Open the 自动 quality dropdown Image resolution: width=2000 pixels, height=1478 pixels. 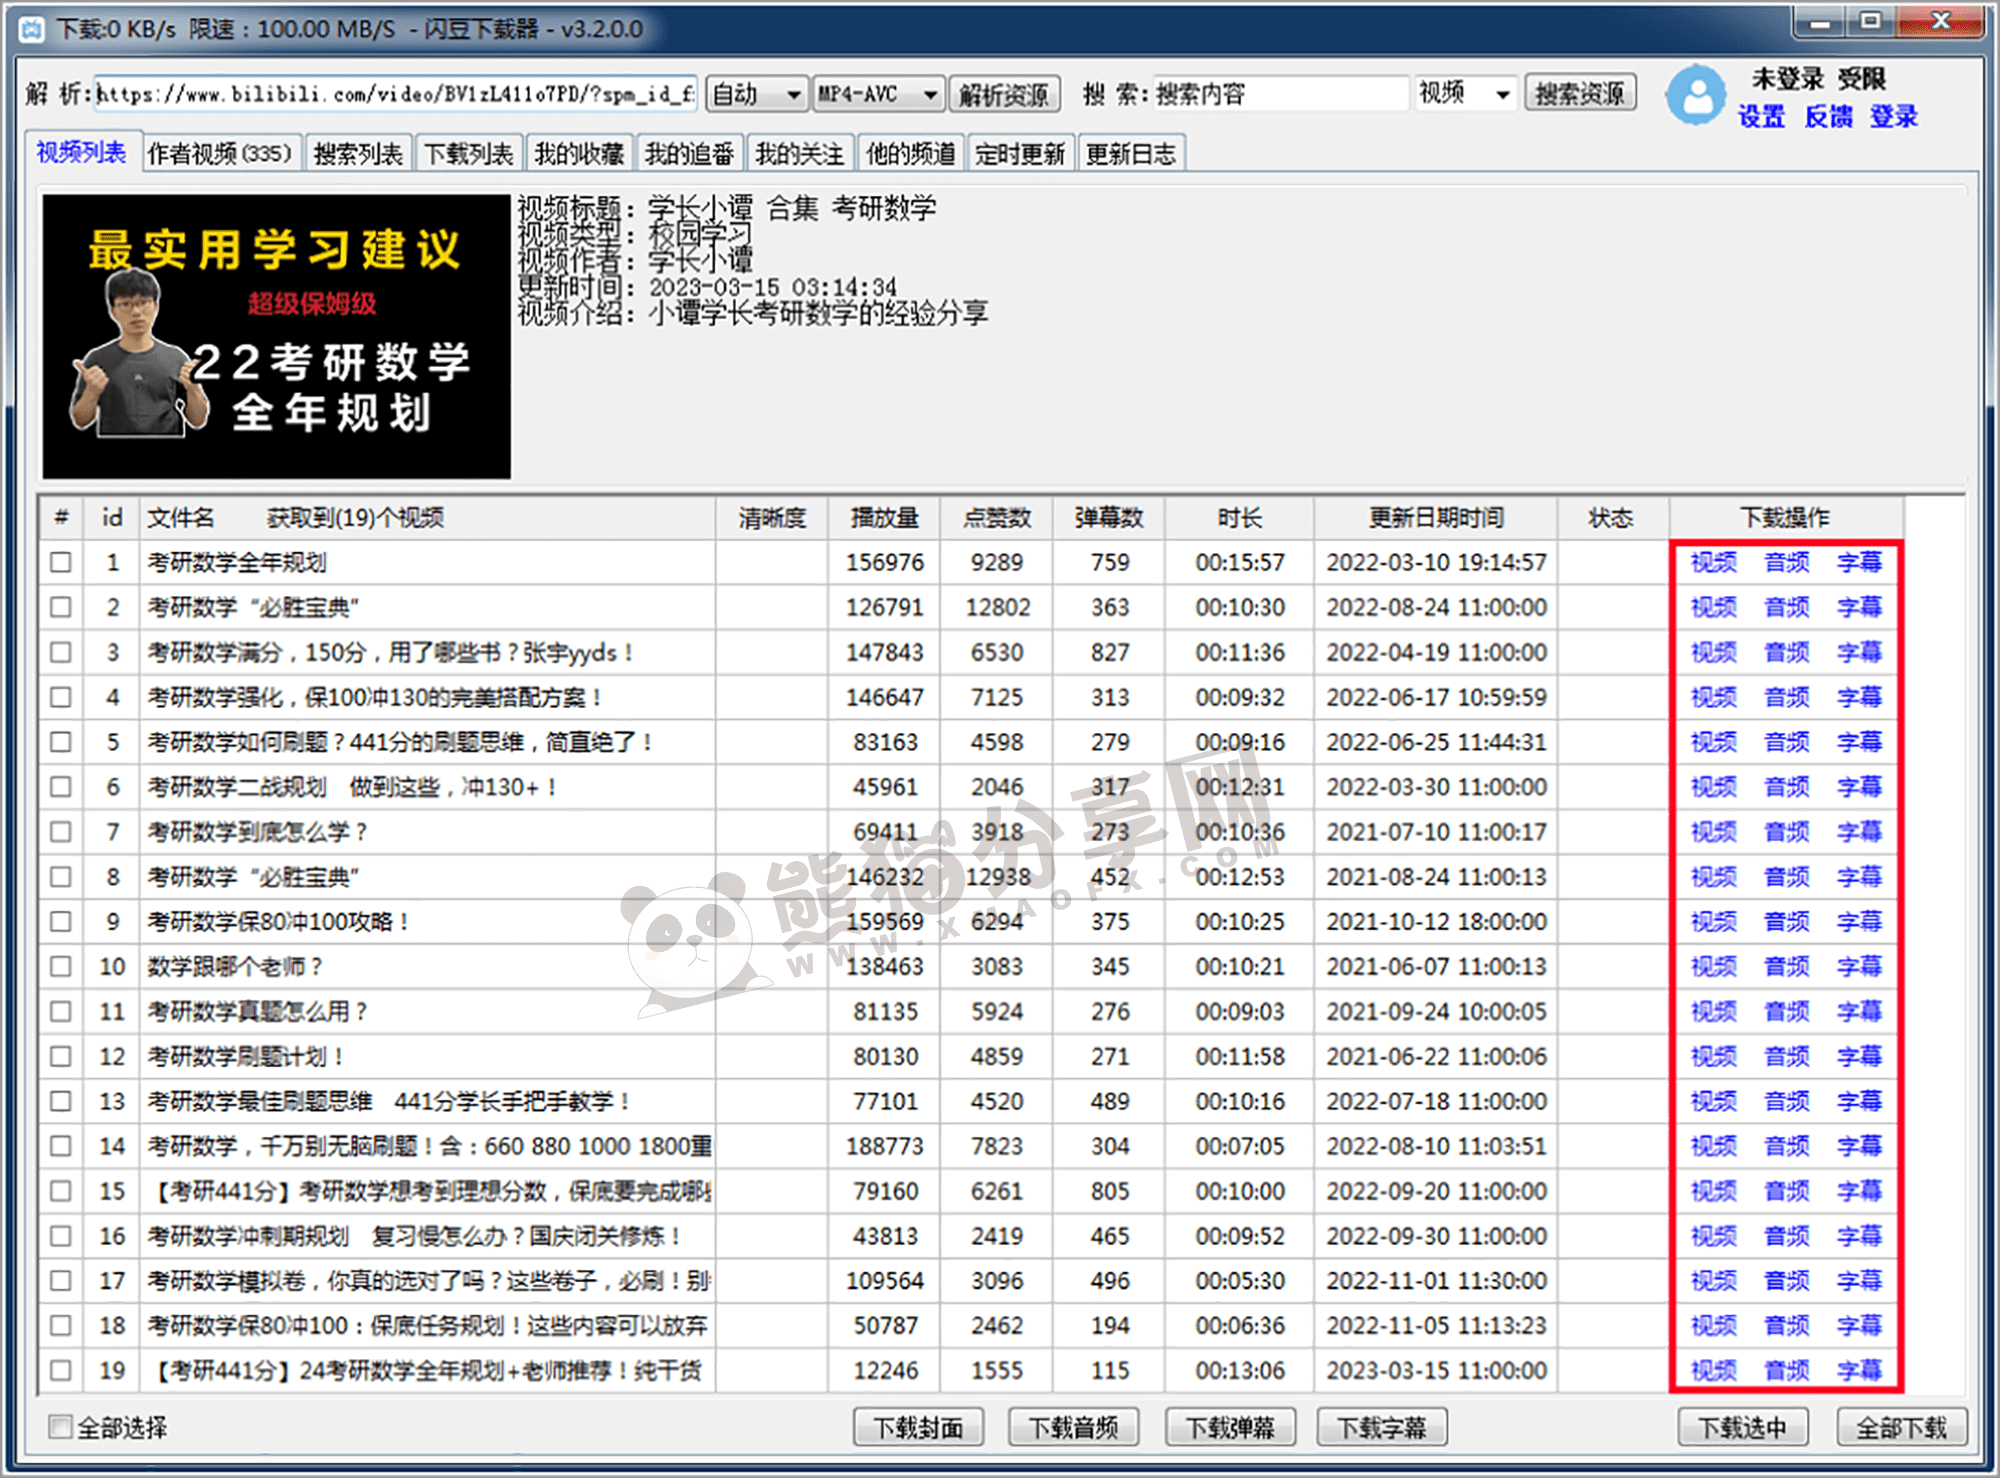755,93
